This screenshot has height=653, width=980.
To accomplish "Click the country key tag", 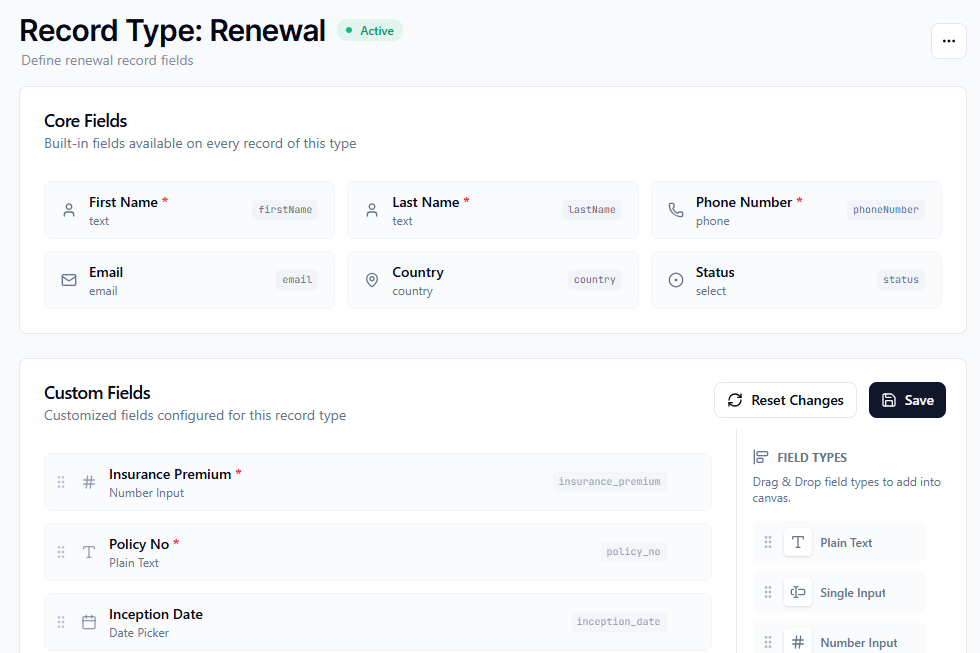I will [594, 280].
